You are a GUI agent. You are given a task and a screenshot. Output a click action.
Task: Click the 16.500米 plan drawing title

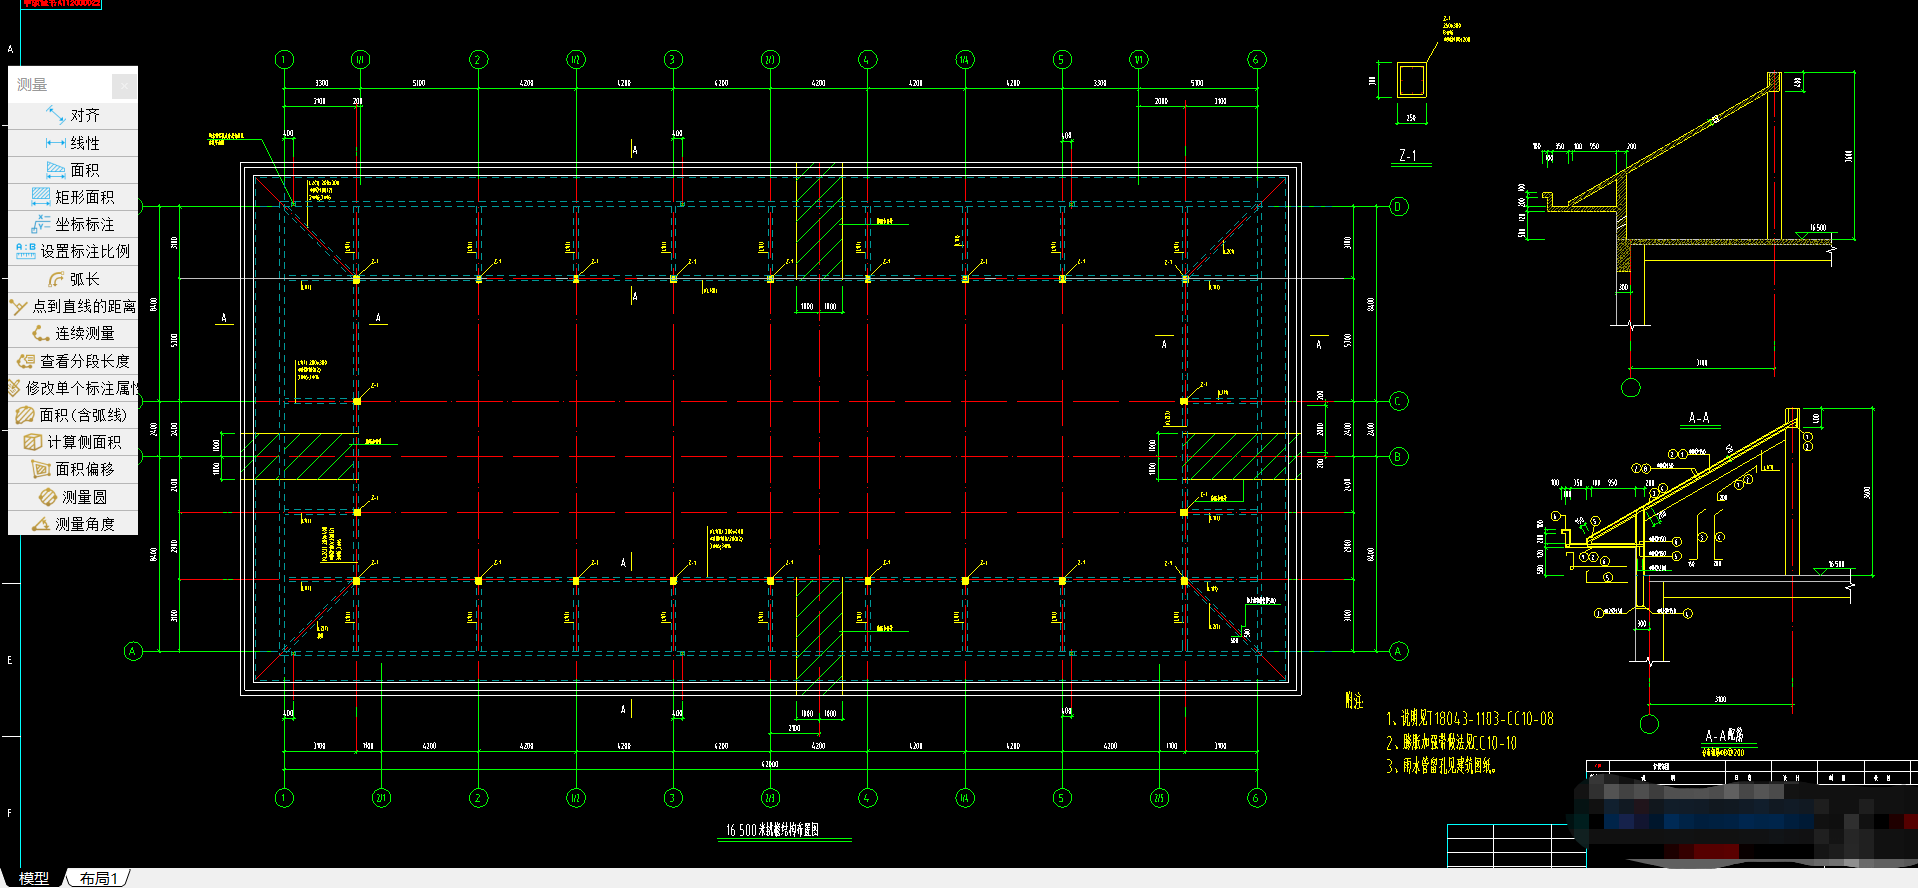[x=772, y=830]
